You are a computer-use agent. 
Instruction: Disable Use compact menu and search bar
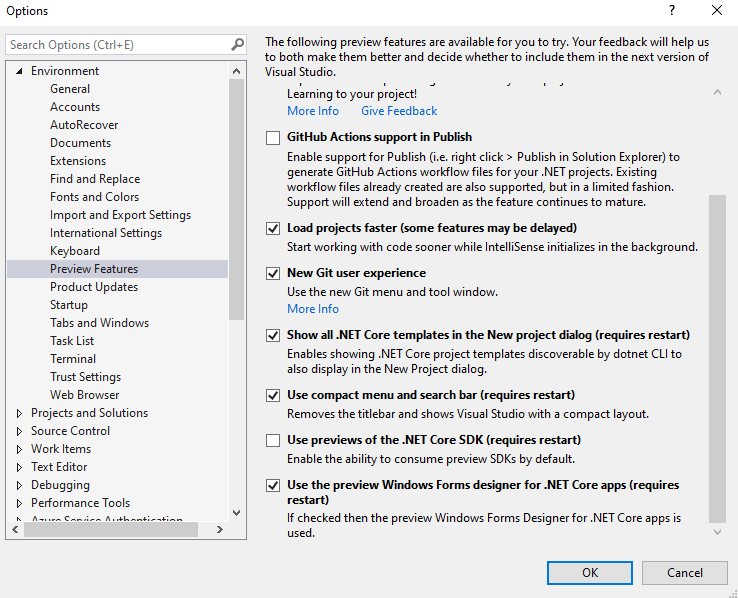coord(273,396)
